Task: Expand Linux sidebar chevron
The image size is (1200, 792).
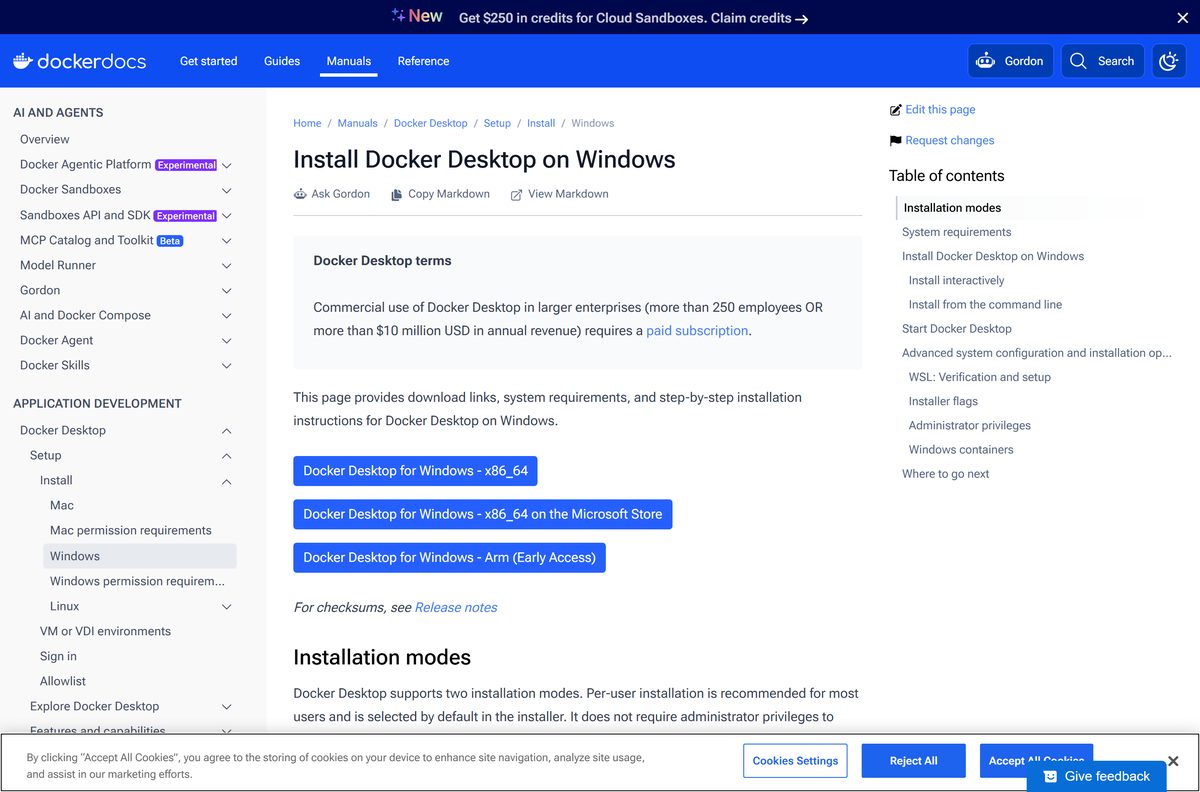Action: 227,606
